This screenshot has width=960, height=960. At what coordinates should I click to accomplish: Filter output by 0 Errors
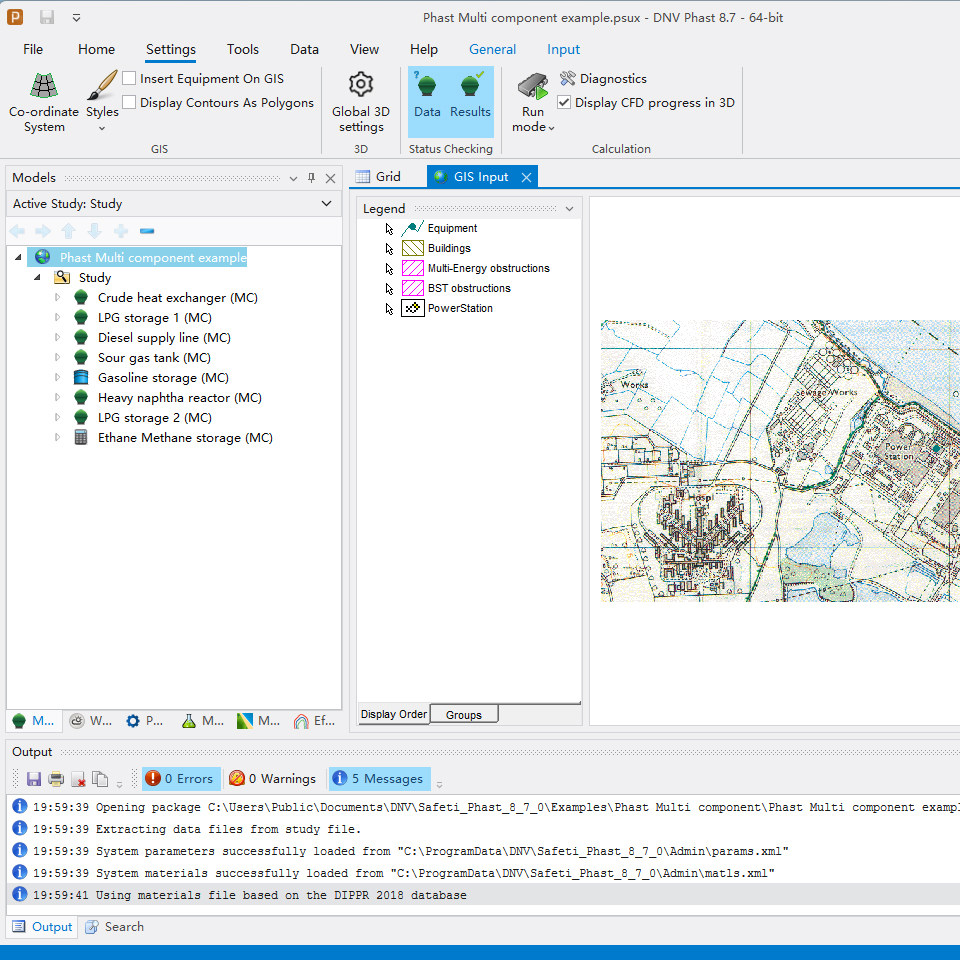click(x=179, y=779)
